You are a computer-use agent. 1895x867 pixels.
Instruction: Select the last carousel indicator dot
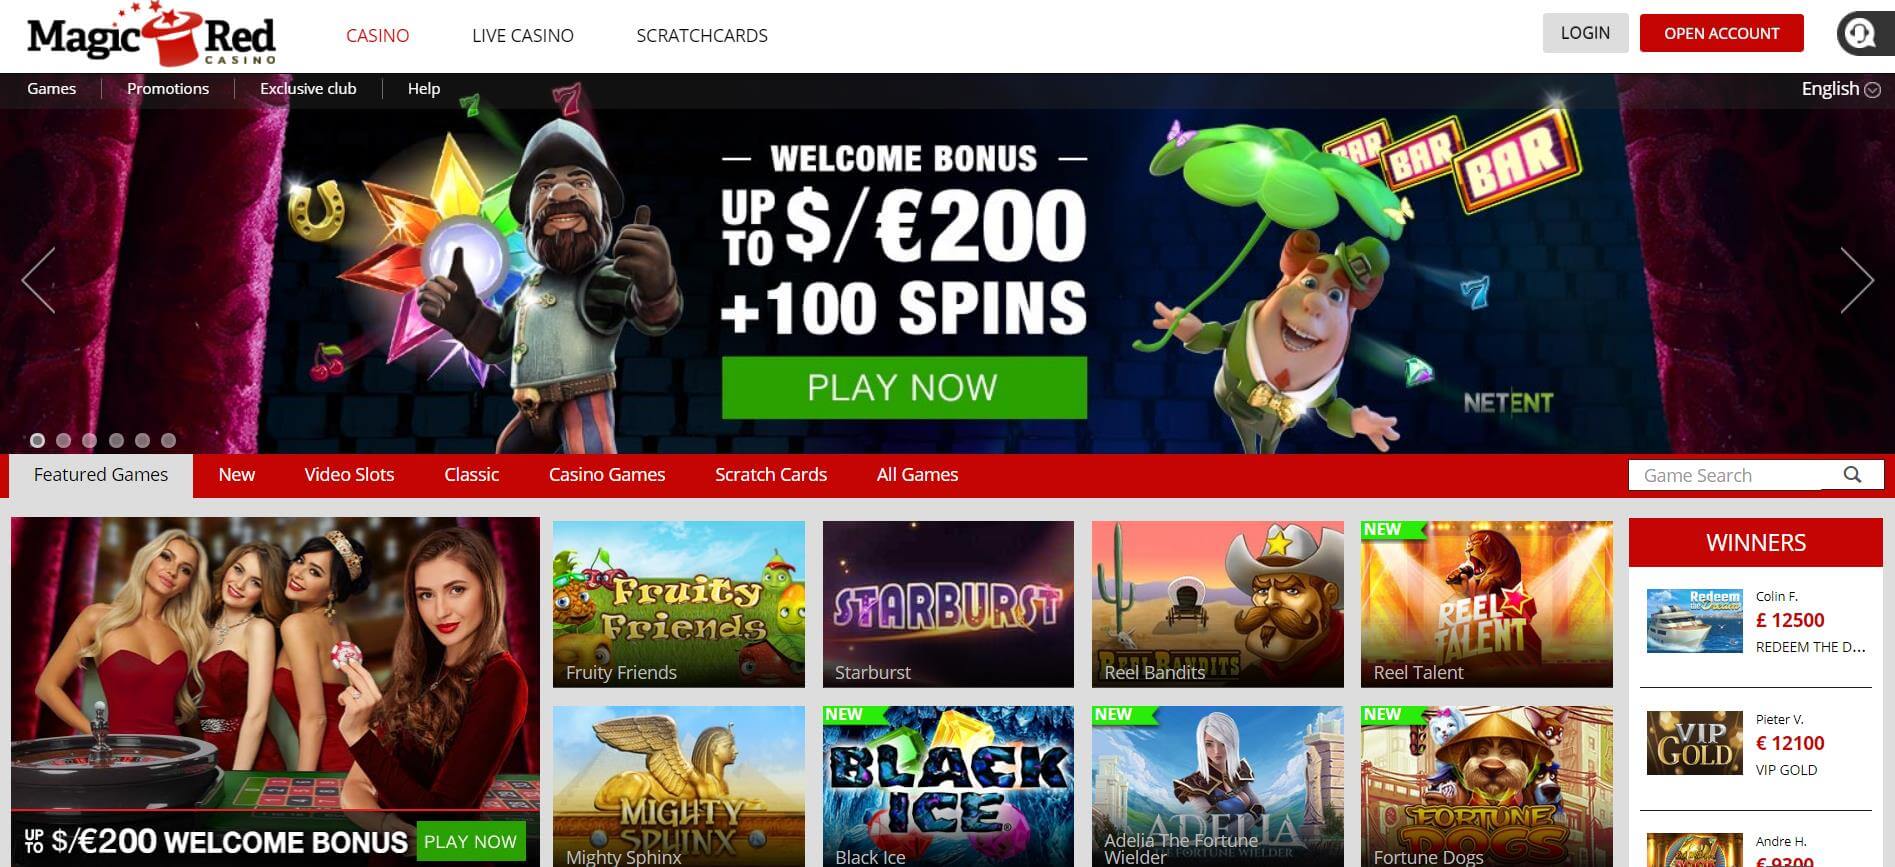click(x=168, y=440)
